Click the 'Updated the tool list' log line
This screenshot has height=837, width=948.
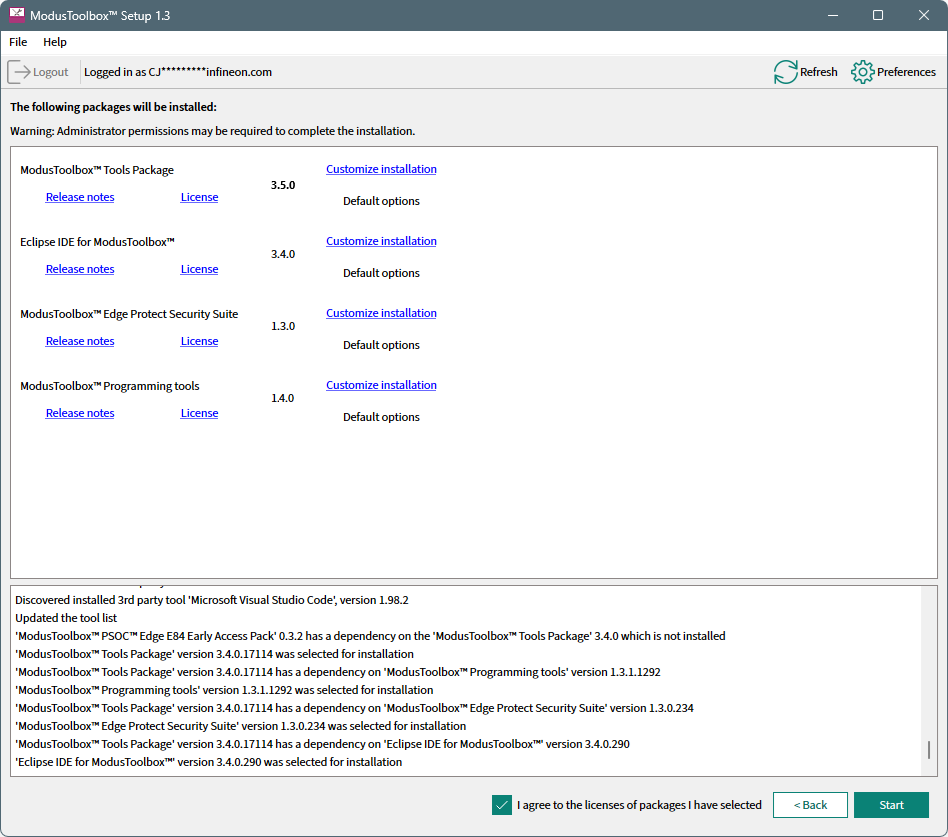66,618
